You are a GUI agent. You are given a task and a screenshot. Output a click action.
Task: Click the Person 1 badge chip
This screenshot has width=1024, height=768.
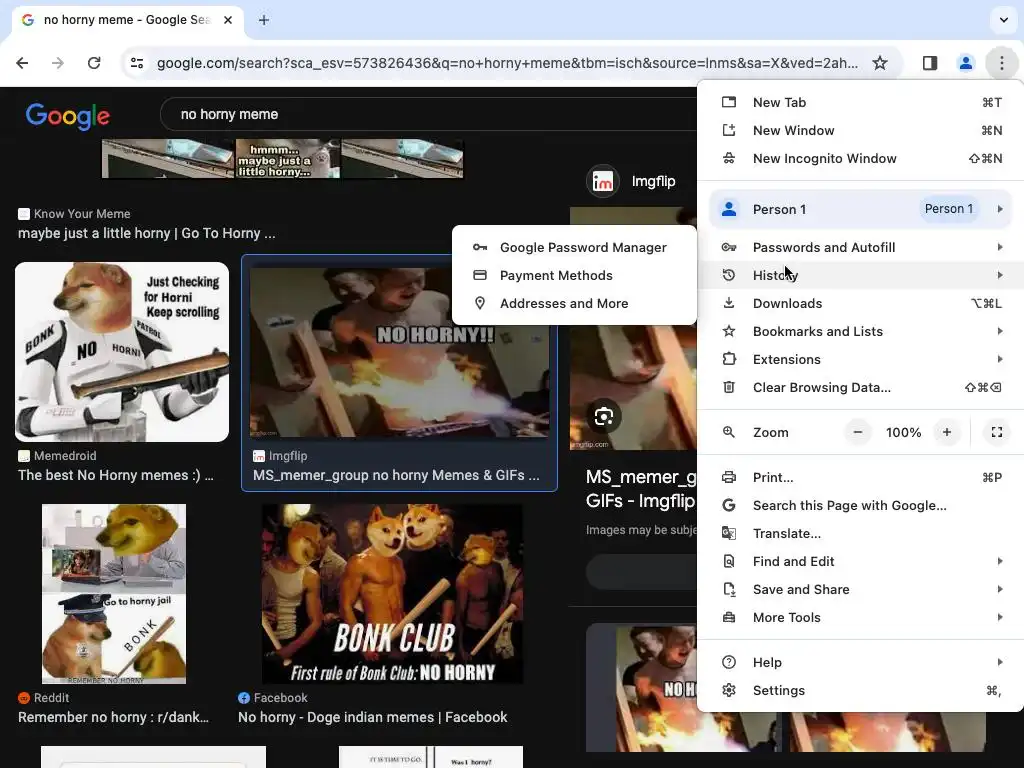[x=949, y=209]
